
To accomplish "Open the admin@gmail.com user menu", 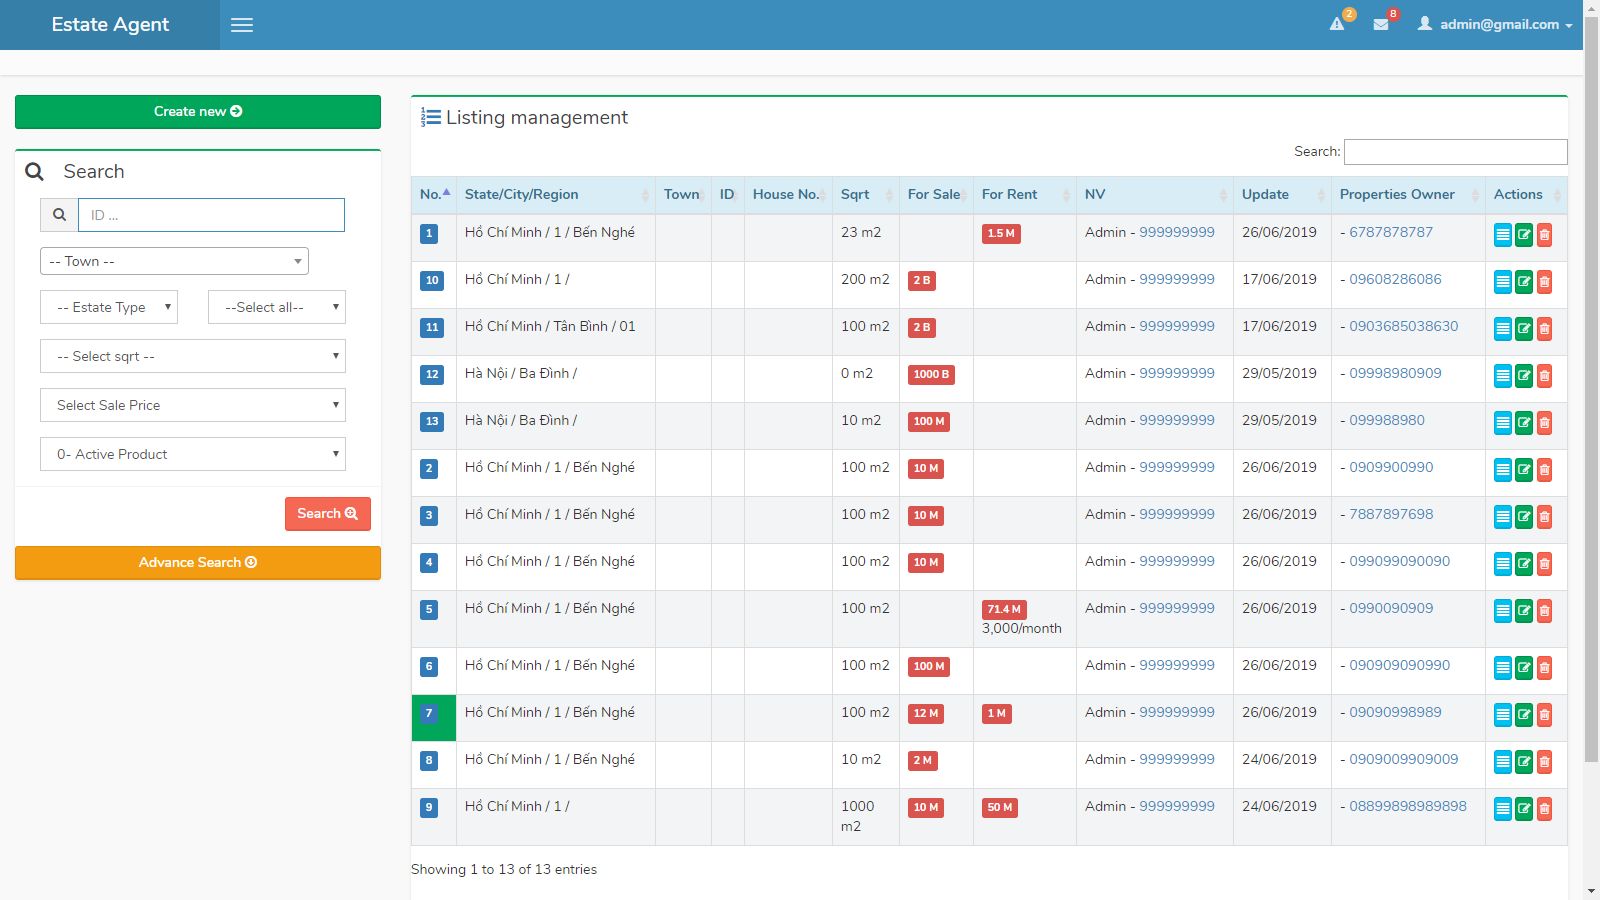I will pyautogui.click(x=1496, y=24).
